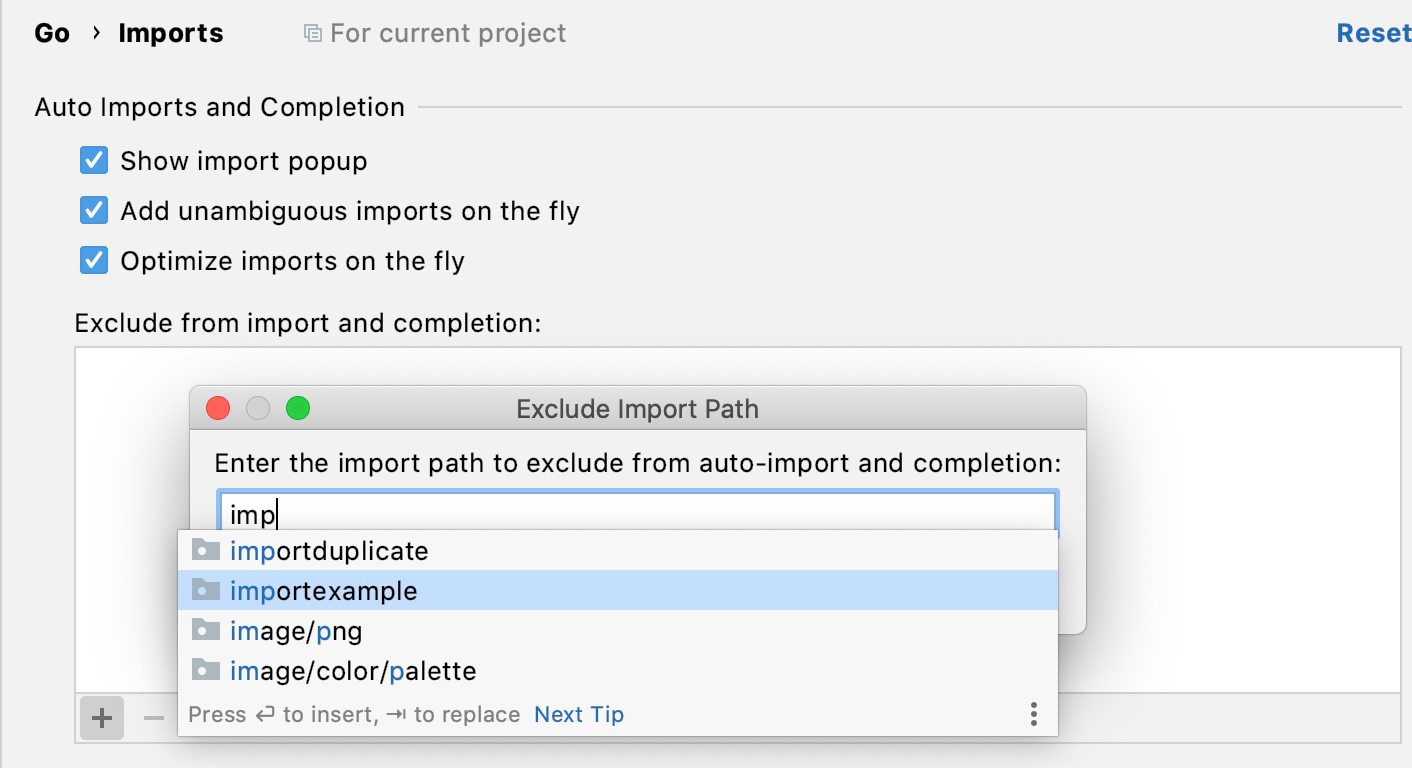Click the folder icon beside importduplicate
The width and height of the screenshot is (1412, 768).
click(205, 550)
